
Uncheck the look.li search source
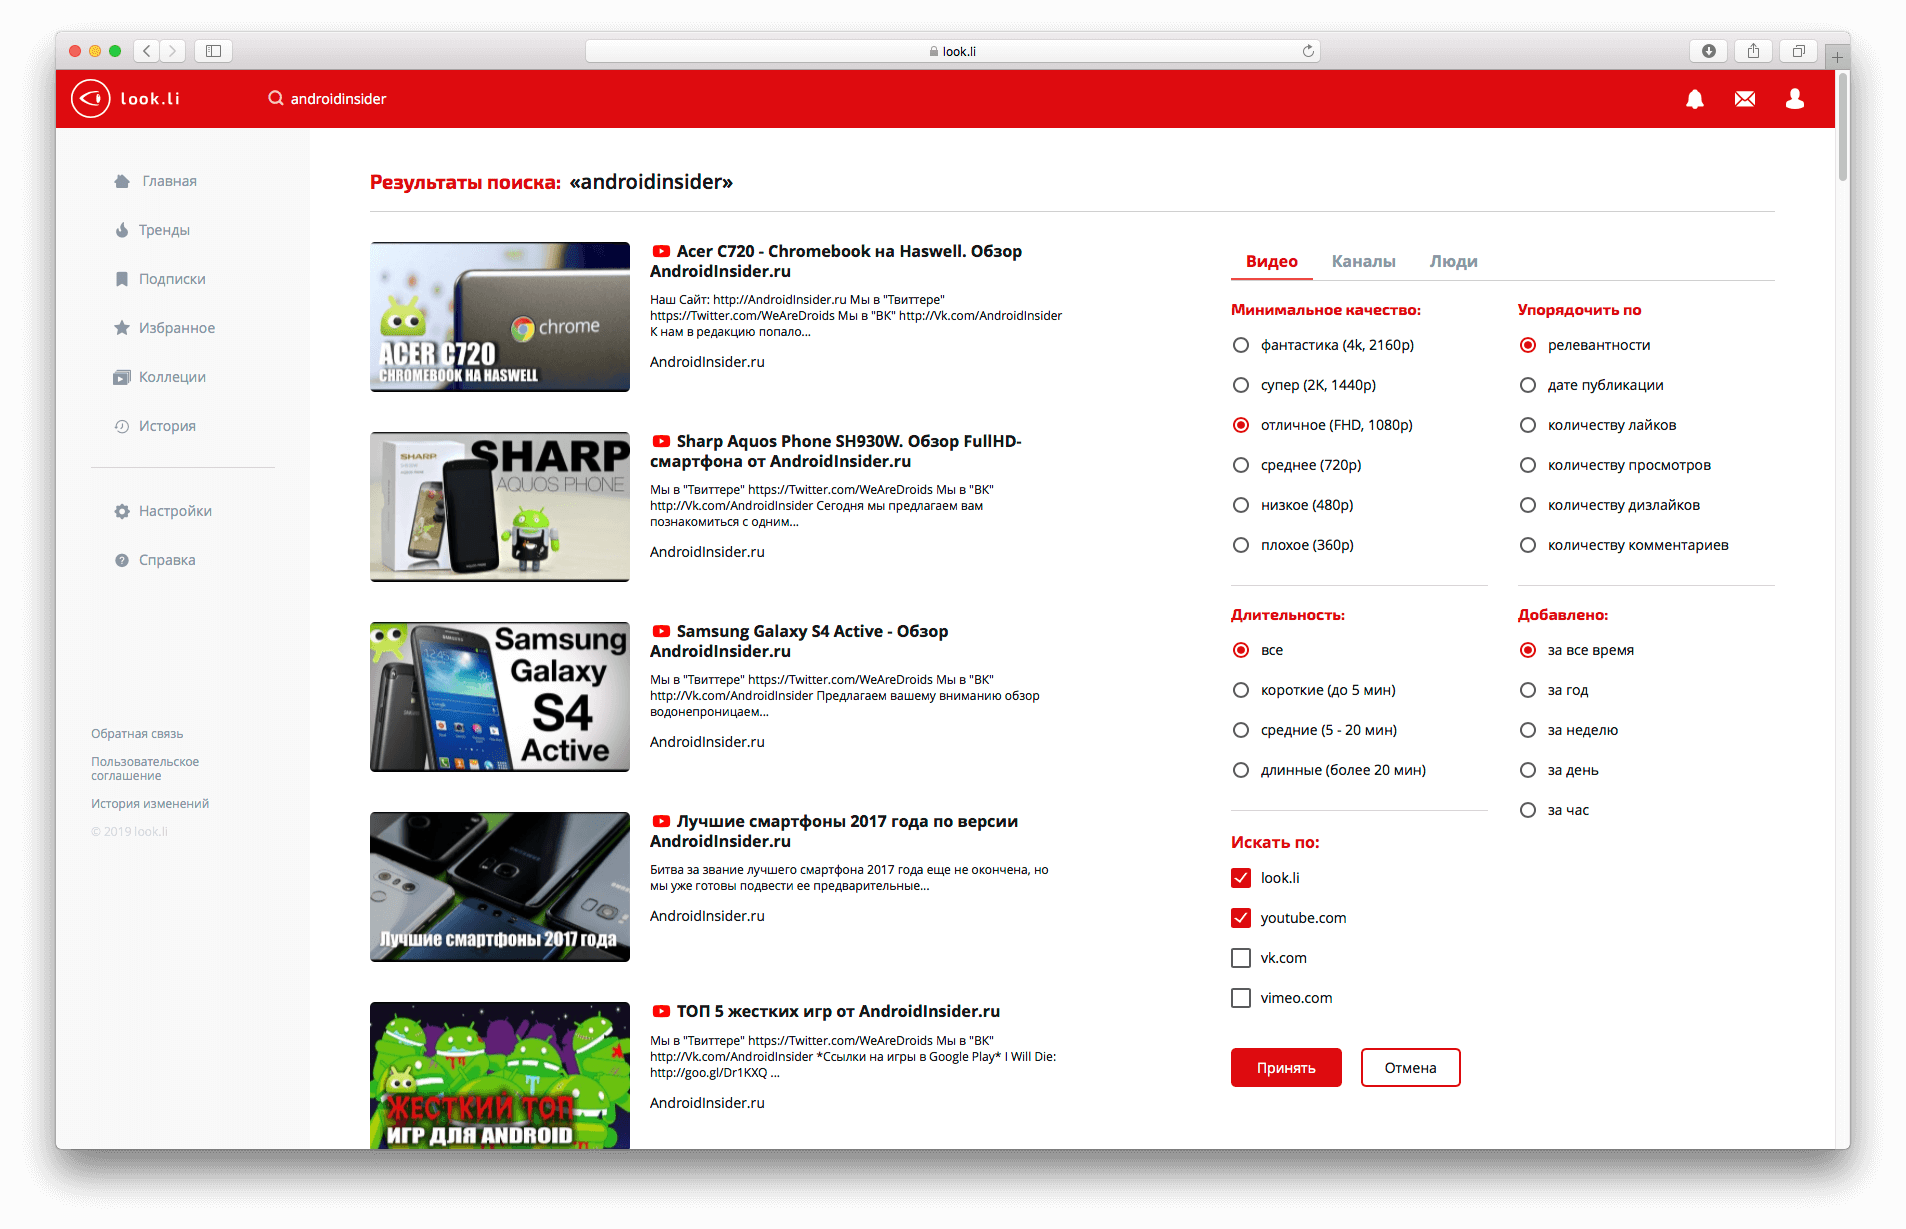(x=1241, y=878)
